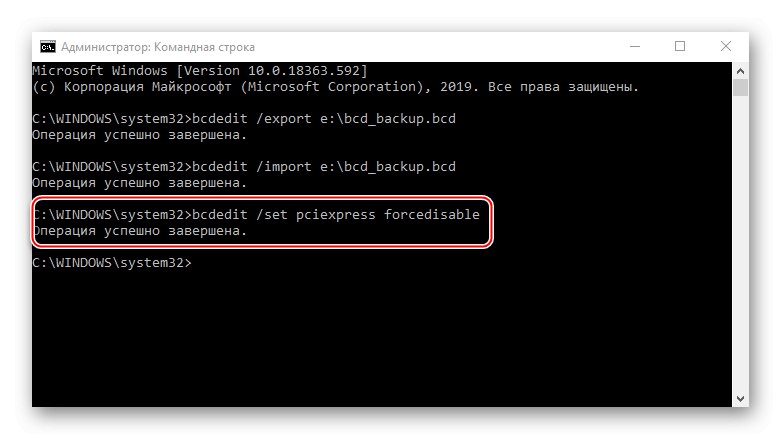781x439 pixels.
Task: Click the scrollbar up arrow
Action: [741, 70]
